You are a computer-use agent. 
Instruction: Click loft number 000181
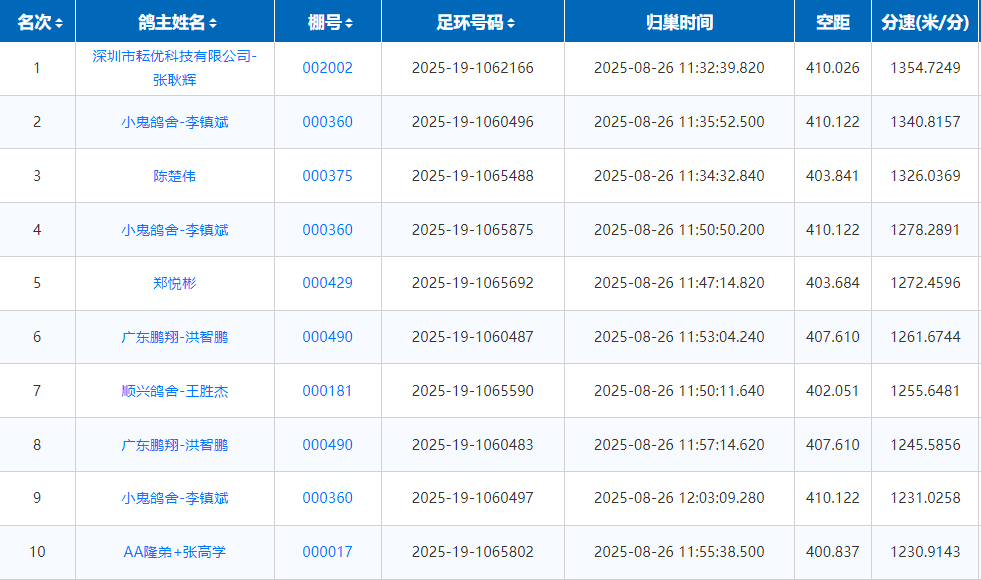(327, 391)
